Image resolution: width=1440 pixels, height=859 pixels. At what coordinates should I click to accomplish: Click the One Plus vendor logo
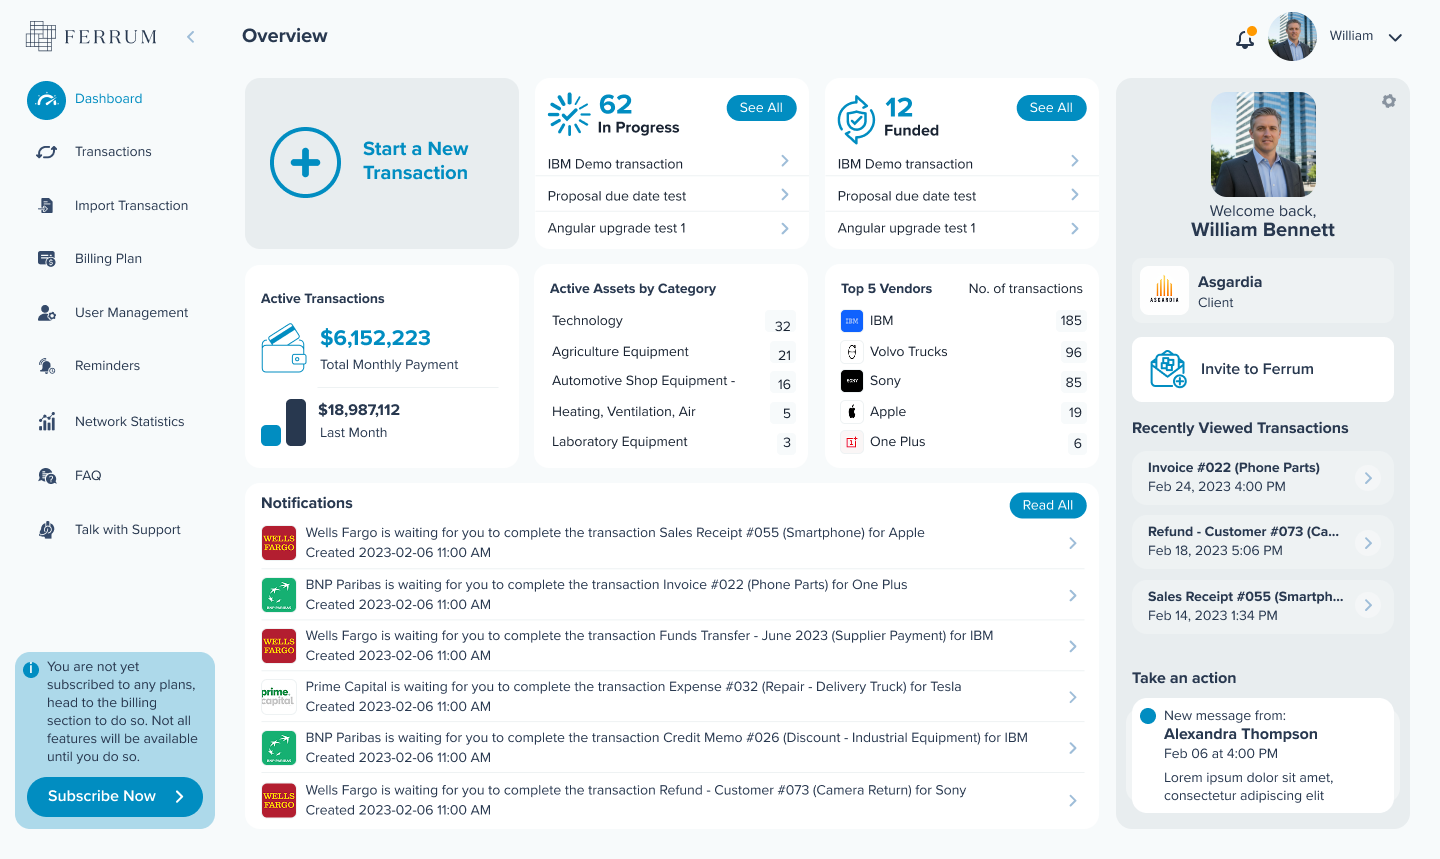[852, 442]
